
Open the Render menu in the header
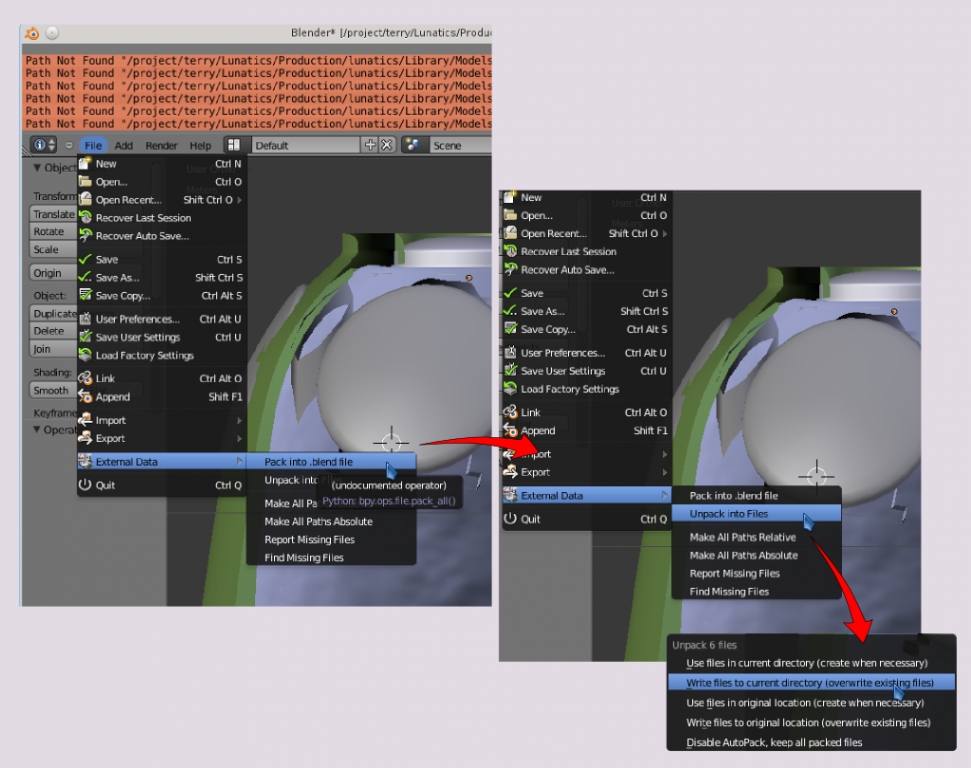(162, 145)
